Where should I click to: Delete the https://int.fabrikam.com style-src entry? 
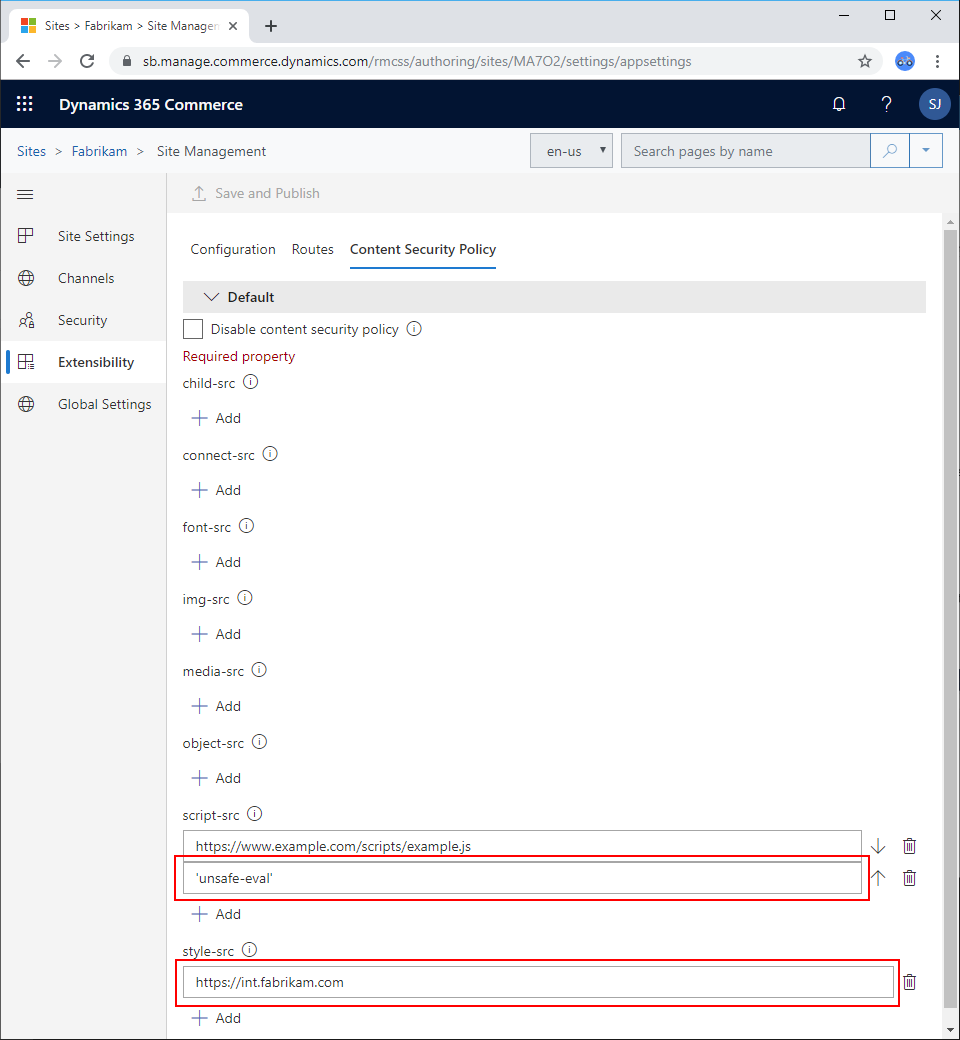[x=908, y=982]
